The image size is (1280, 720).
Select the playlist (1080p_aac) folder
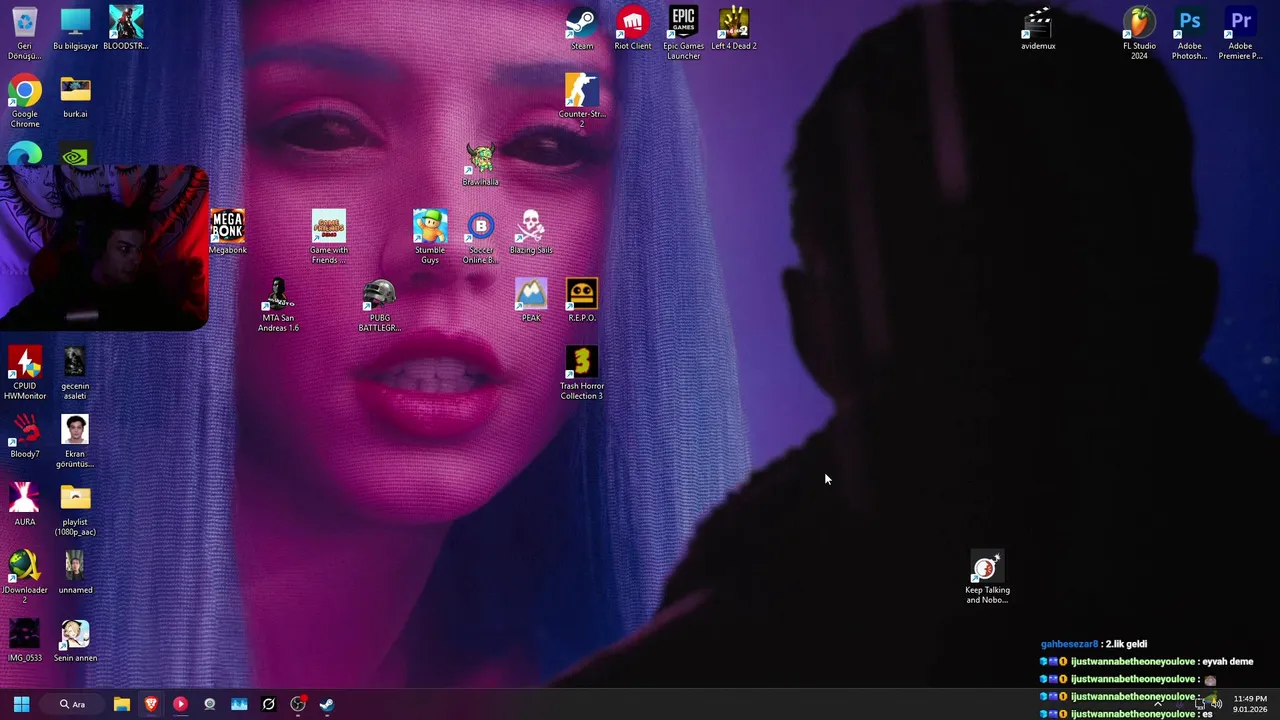(x=75, y=509)
